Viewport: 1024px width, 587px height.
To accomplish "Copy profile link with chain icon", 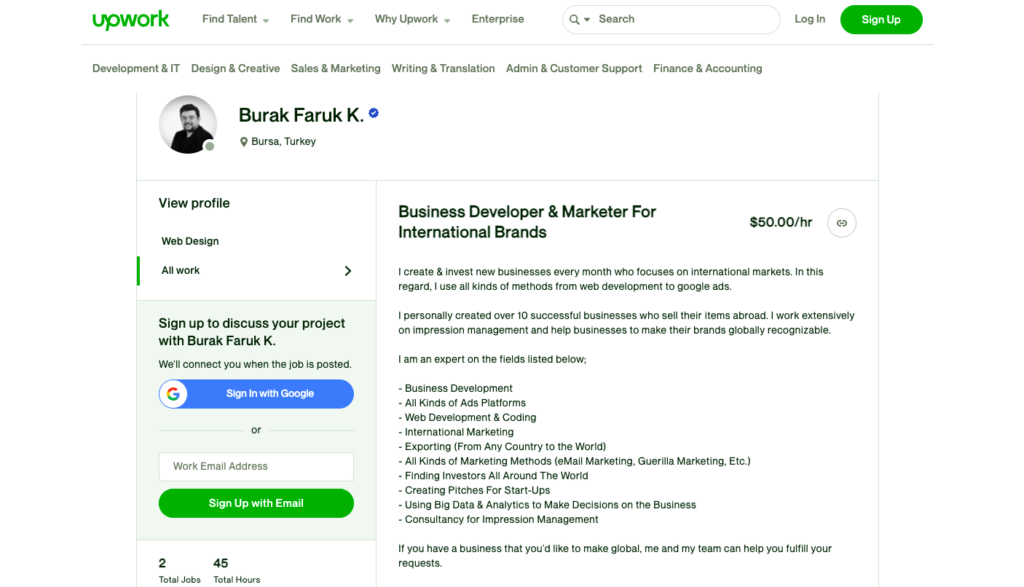I will (842, 223).
